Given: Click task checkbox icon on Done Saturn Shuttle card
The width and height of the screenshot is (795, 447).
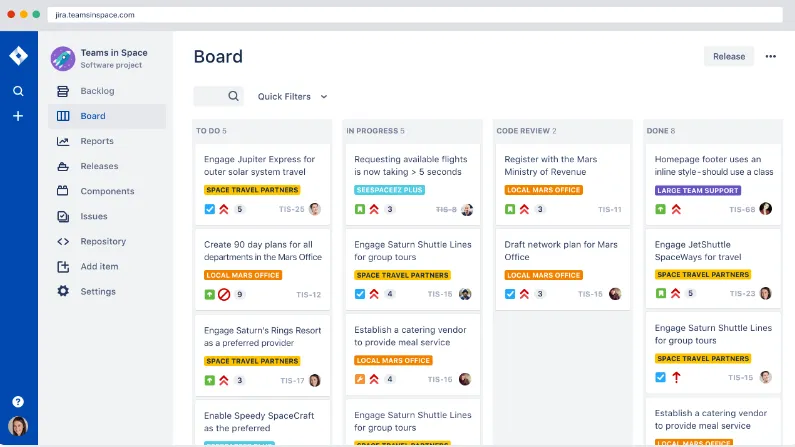Looking at the screenshot, I should point(660,377).
